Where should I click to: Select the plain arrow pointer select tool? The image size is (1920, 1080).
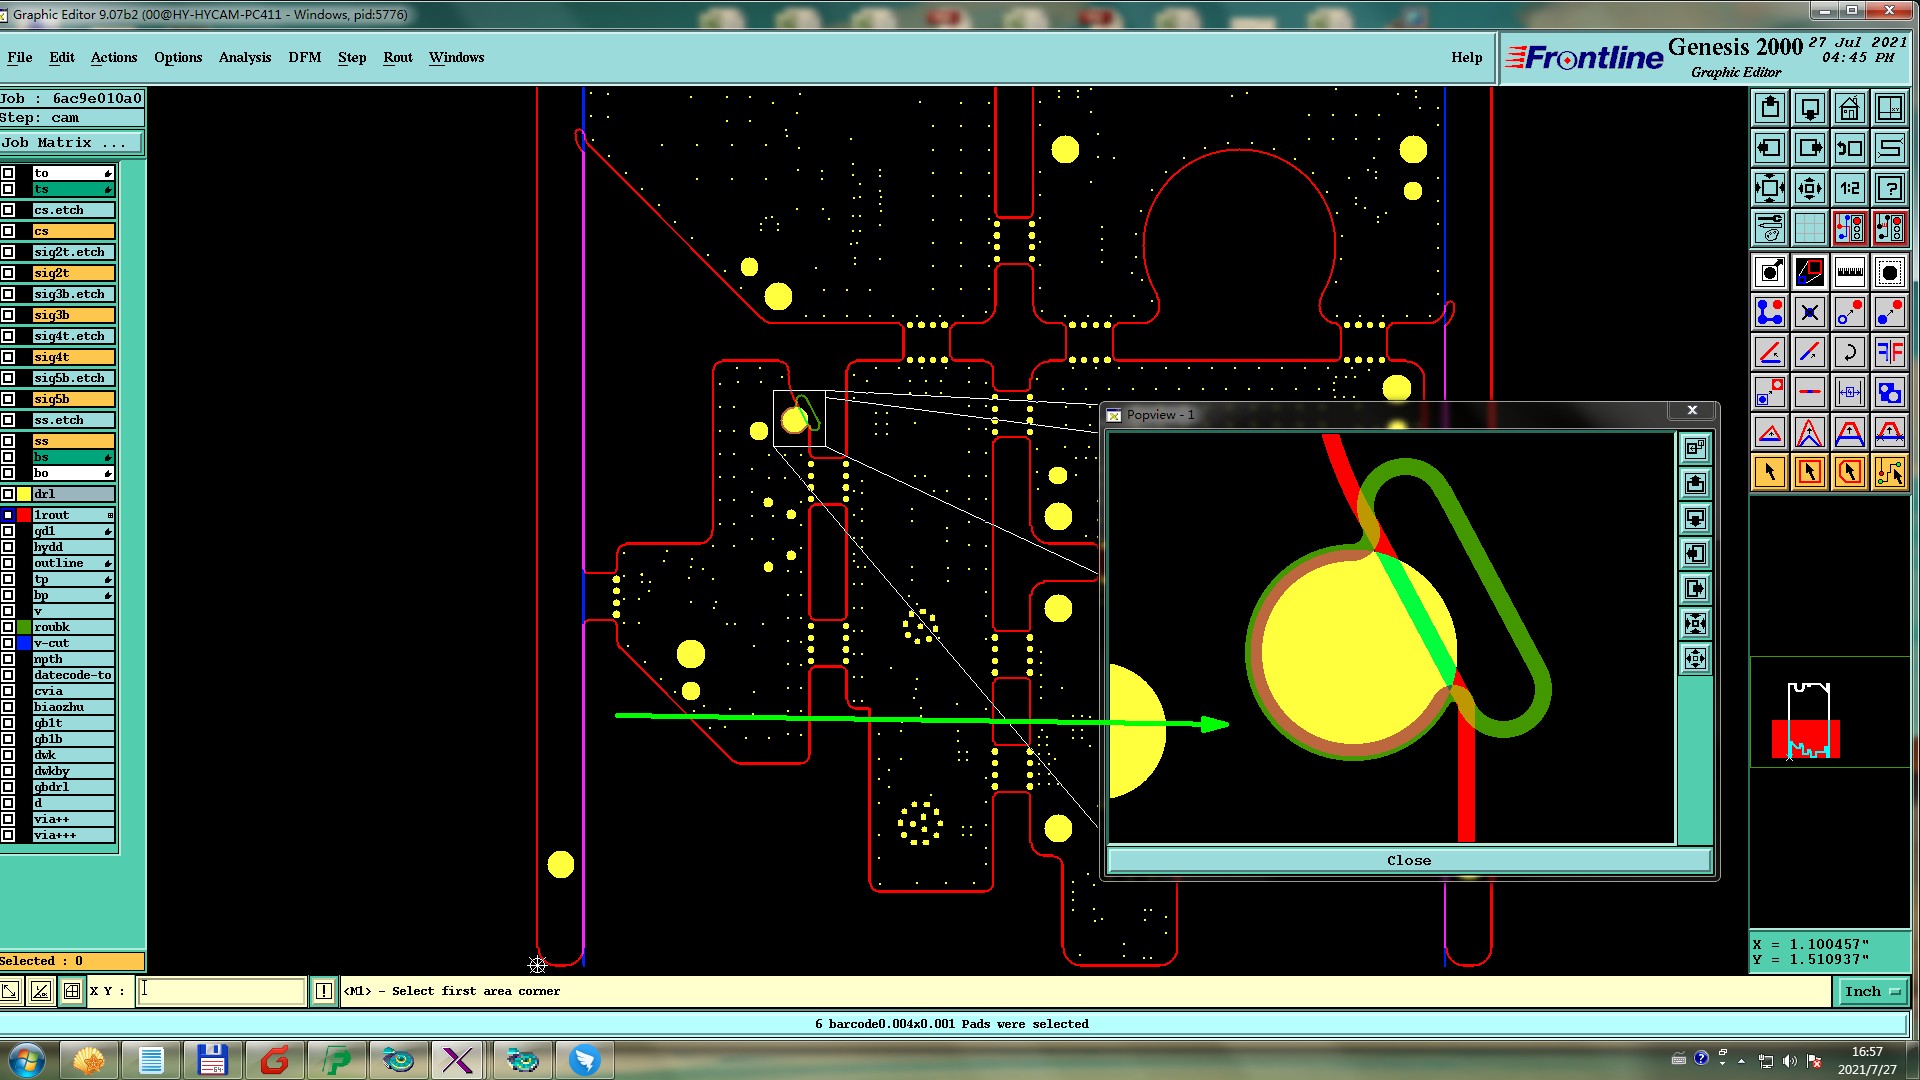(x=1769, y=472)
